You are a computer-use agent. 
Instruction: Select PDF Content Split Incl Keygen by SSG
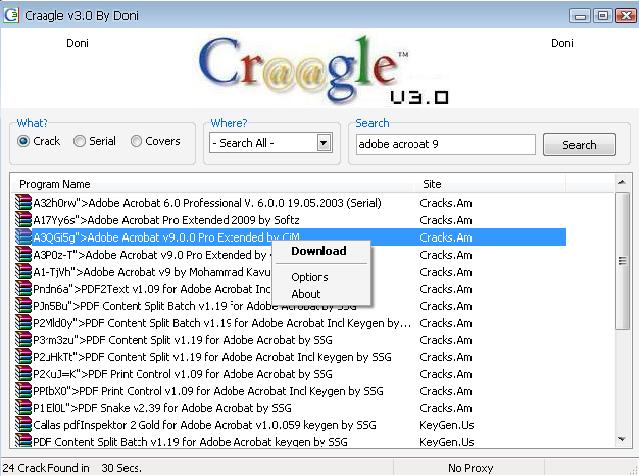[212, 357]
